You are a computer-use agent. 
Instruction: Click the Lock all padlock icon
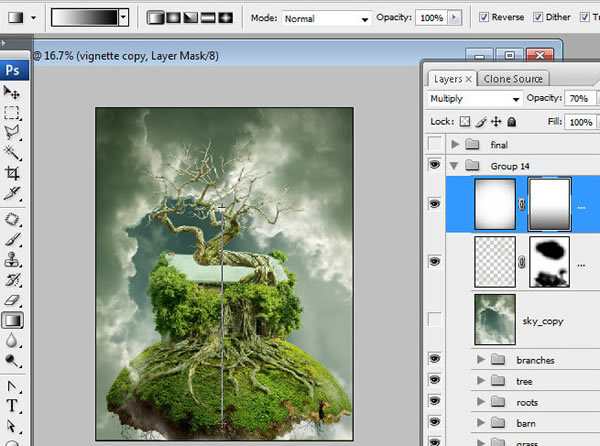511,122
